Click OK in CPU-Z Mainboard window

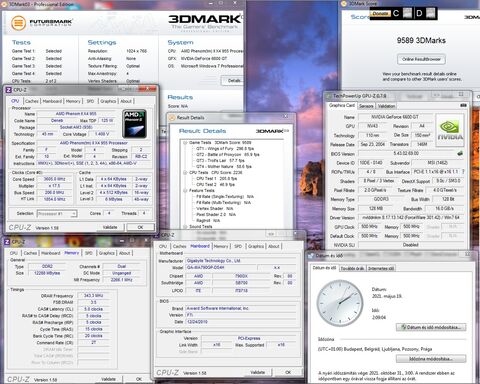coord(288,372)
